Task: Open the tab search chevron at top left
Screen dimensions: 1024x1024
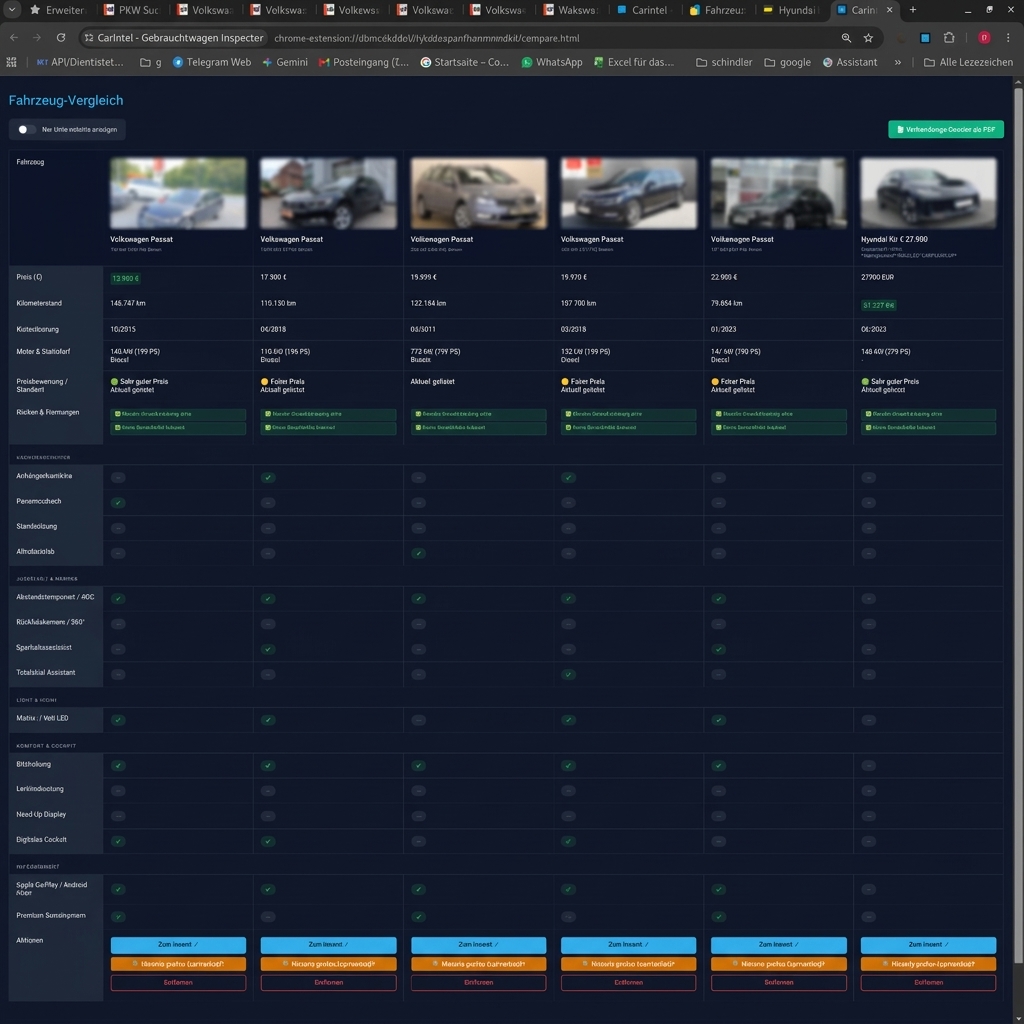Action: pos(12,10)
